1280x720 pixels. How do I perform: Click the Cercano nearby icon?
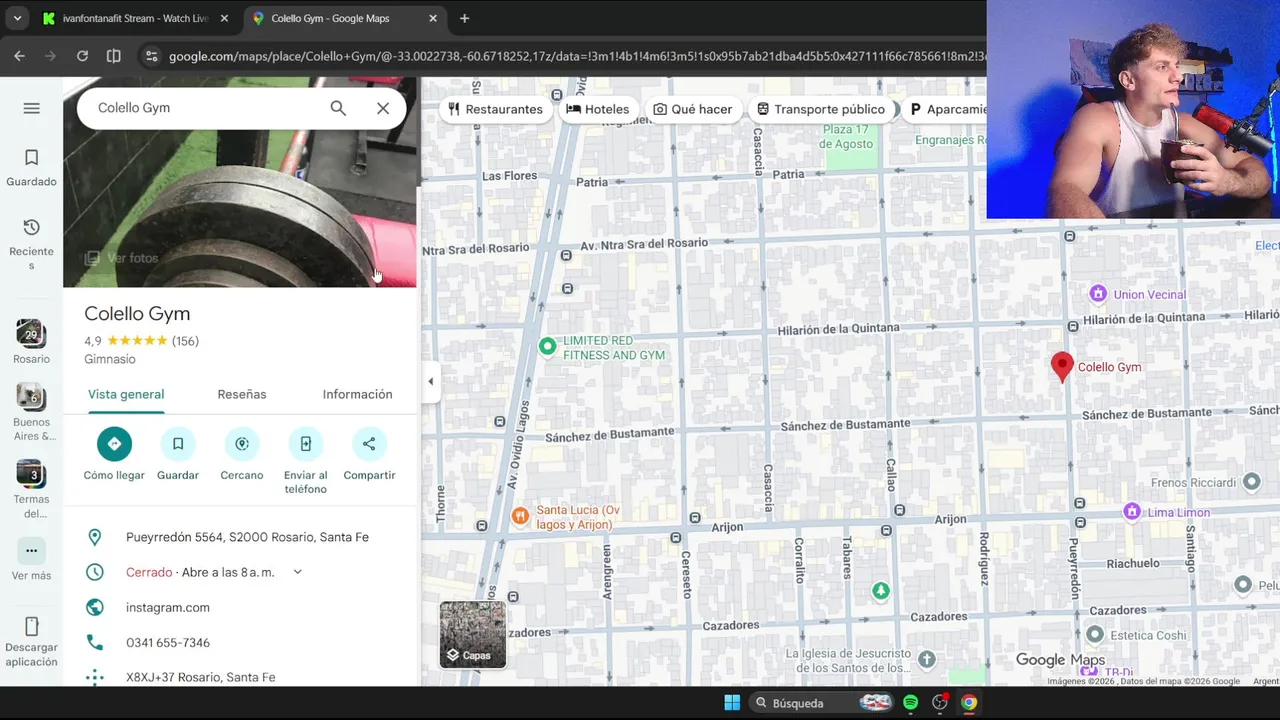pyautogui.click(x=242, y=444)
